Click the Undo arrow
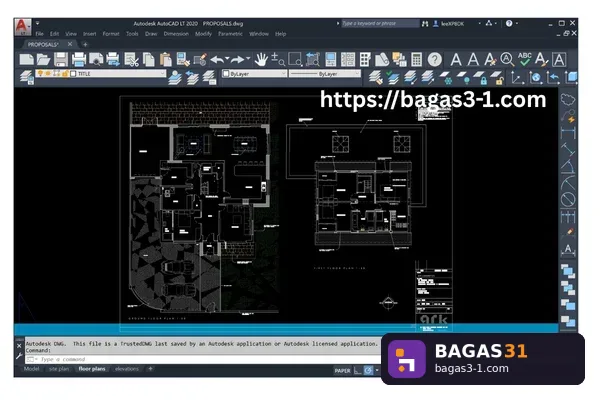 (x=217, y=59)
